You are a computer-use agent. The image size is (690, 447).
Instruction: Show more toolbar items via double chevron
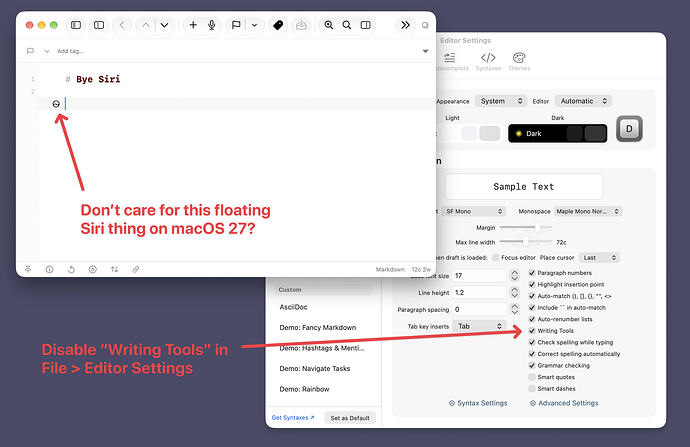coord(405,25)
